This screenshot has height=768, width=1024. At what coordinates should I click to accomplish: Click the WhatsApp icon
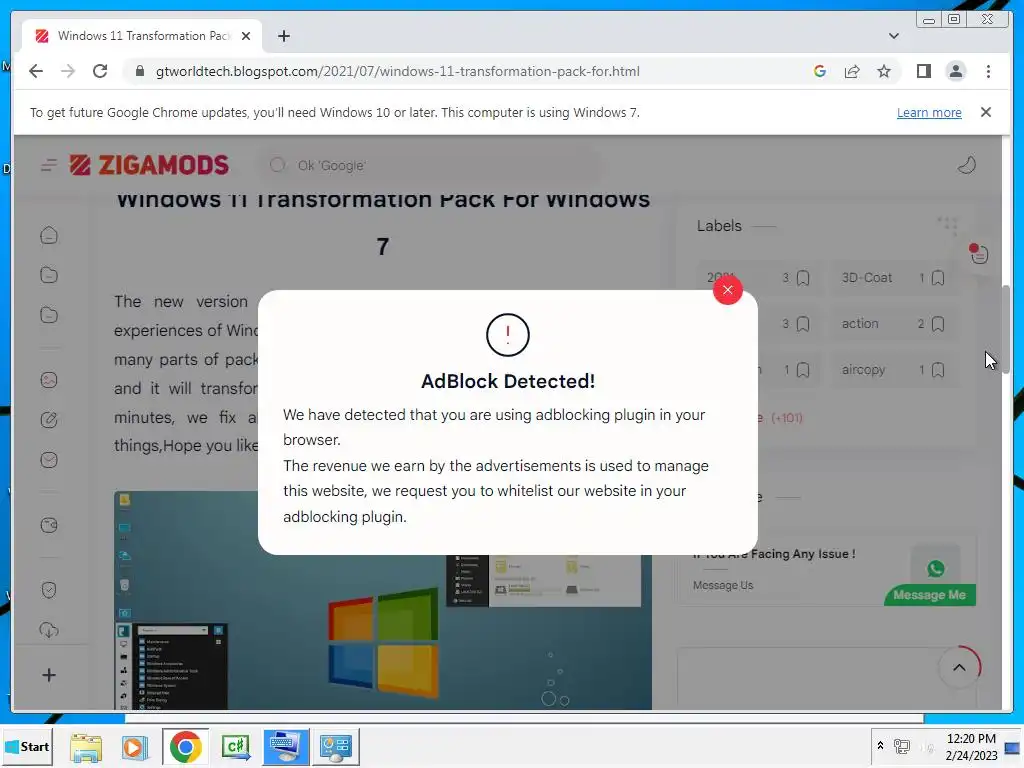point(935,569)
